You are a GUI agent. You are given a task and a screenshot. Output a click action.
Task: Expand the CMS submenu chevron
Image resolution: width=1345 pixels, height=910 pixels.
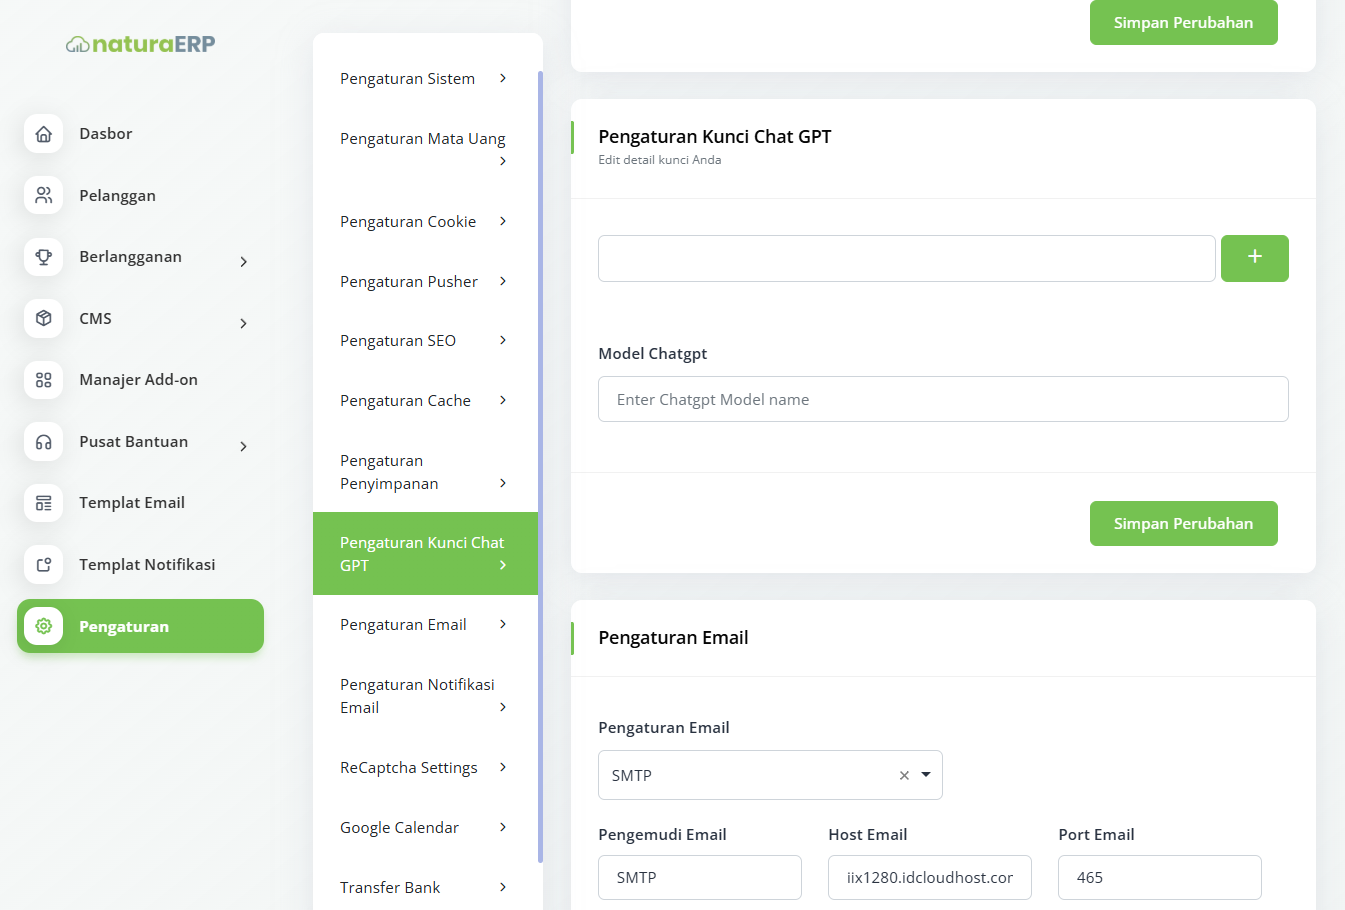point(243,324)
